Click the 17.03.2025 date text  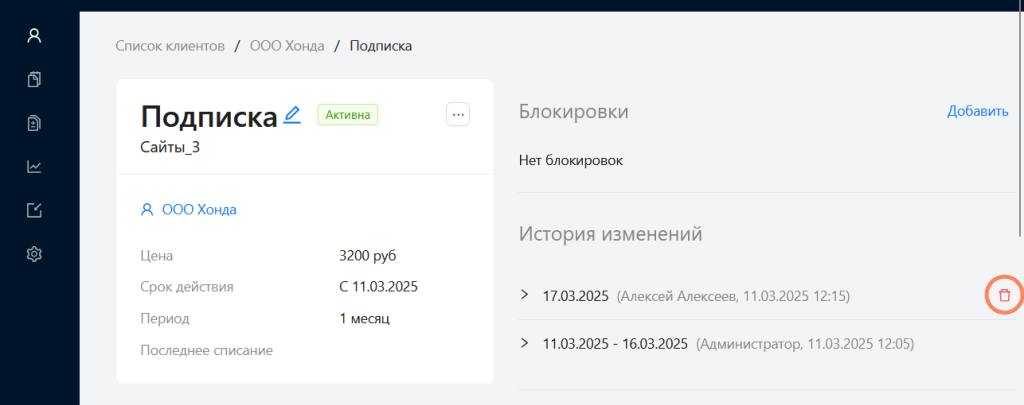point(575,296)
